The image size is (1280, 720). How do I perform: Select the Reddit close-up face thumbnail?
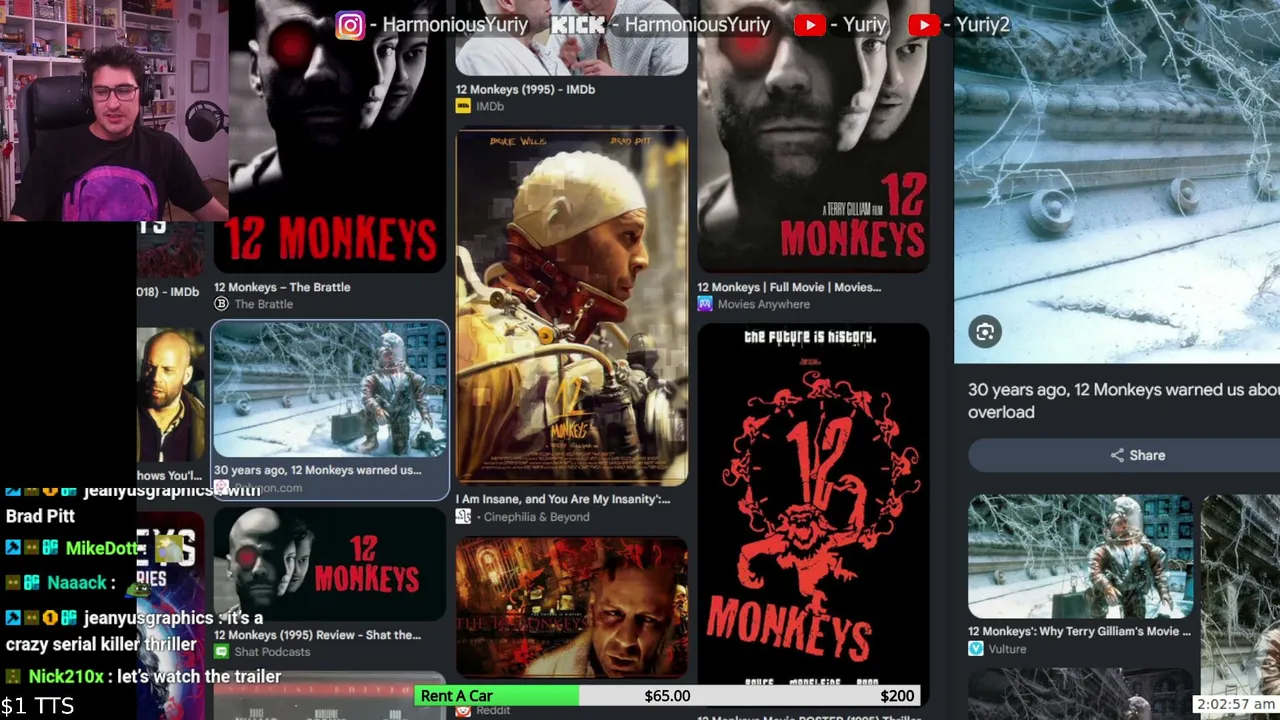point(572,608)
